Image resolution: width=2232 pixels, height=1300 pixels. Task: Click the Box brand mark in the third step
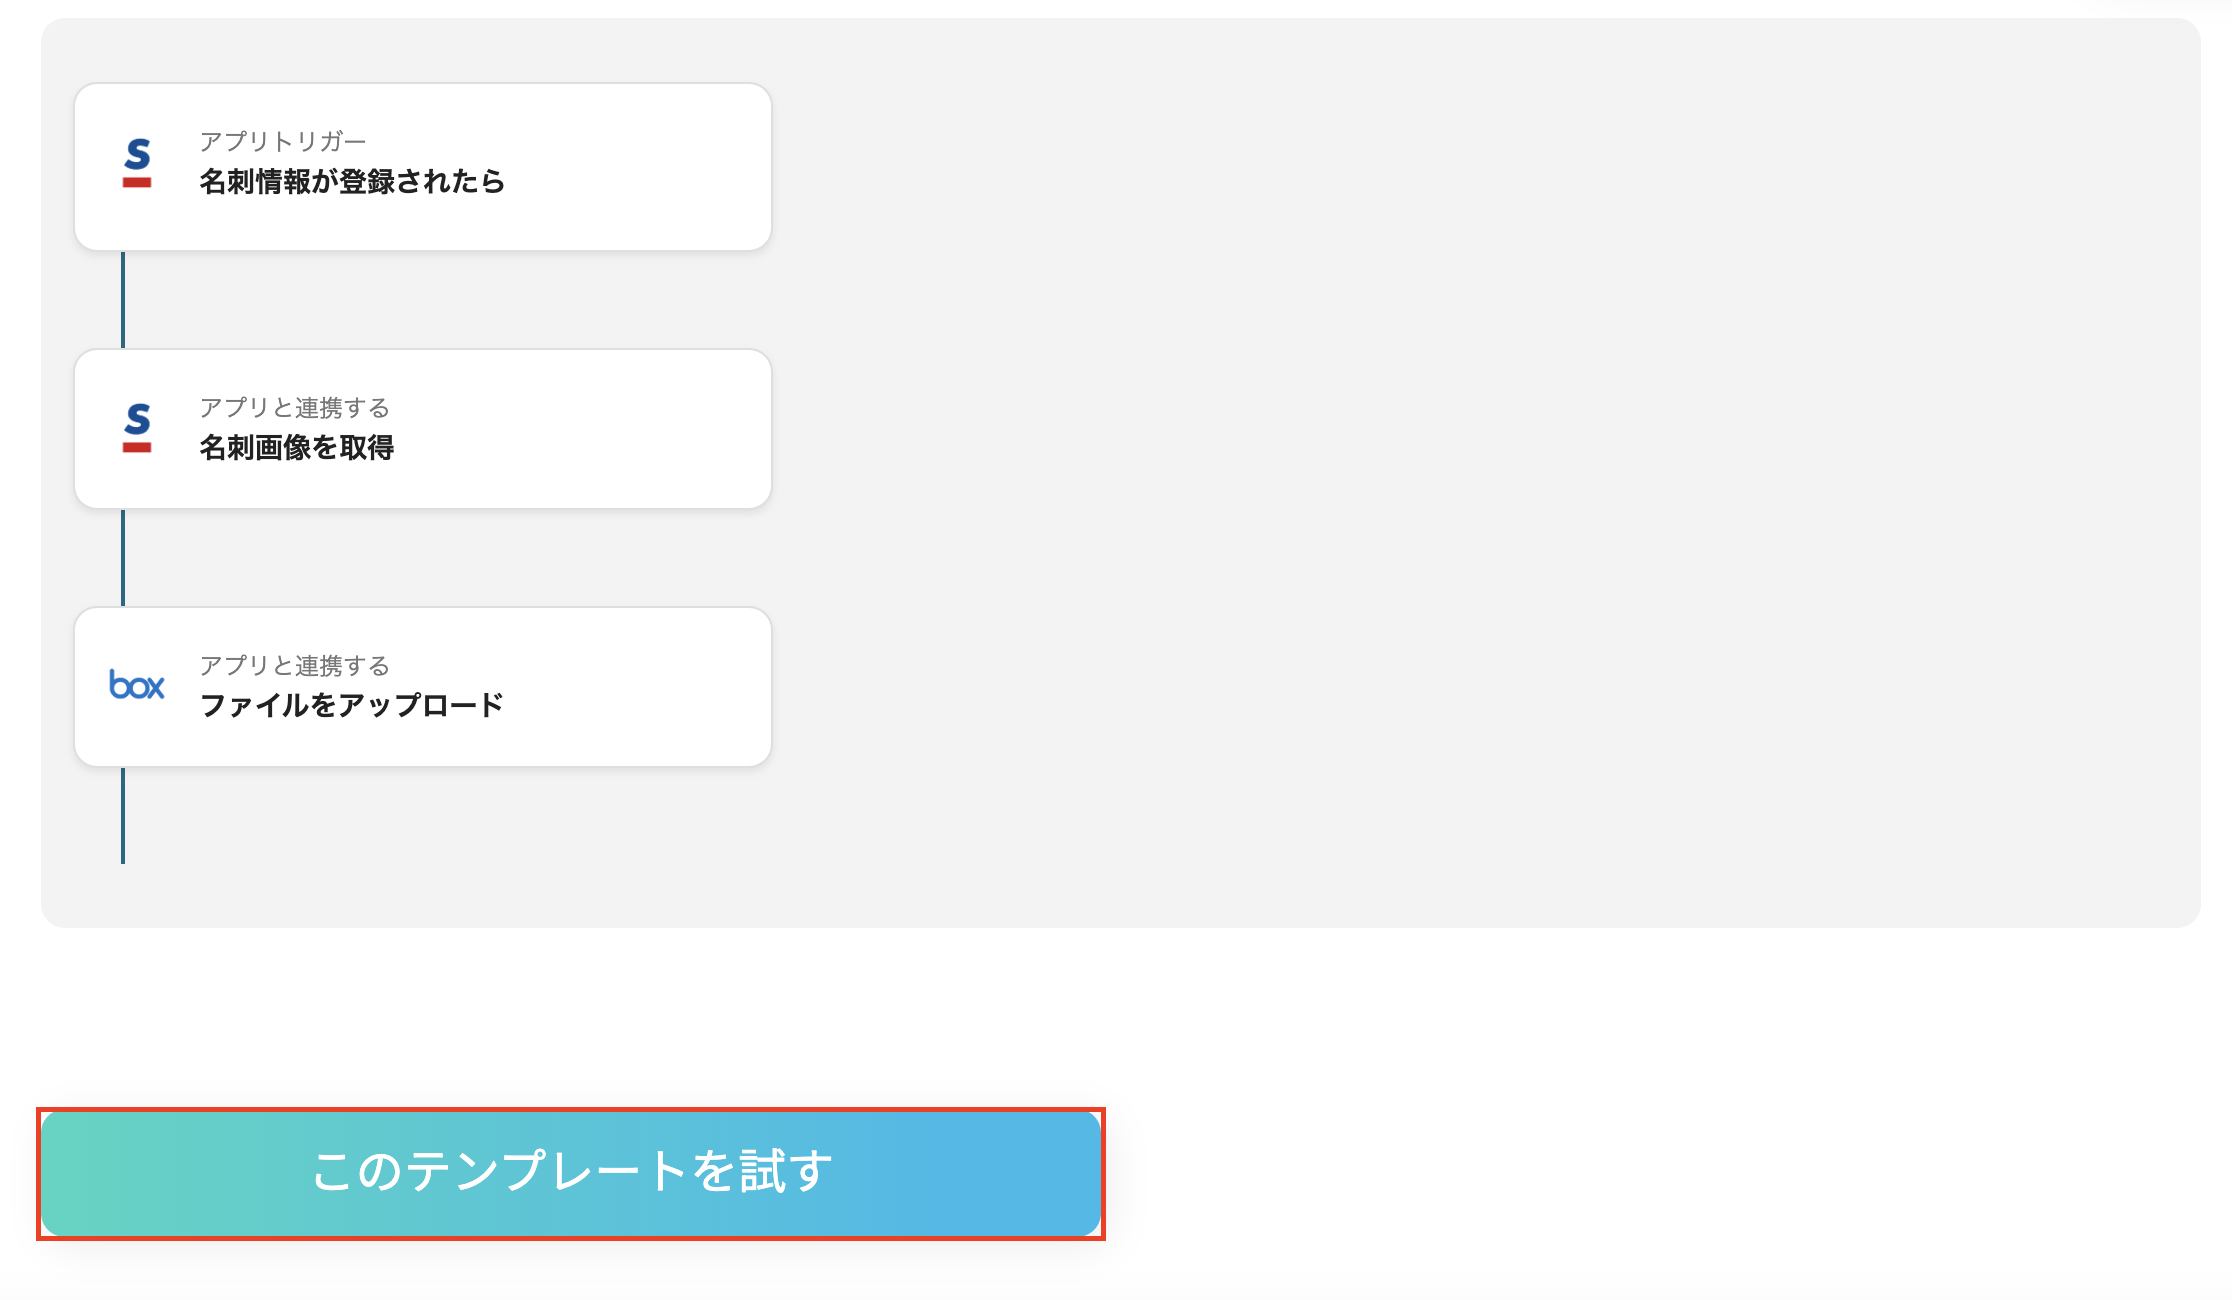click(x=136, y=686)
